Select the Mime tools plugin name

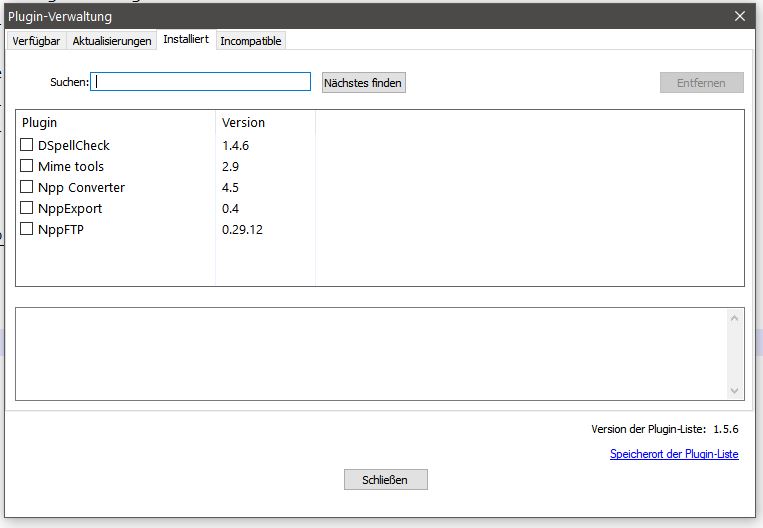(x=71, y=166)
